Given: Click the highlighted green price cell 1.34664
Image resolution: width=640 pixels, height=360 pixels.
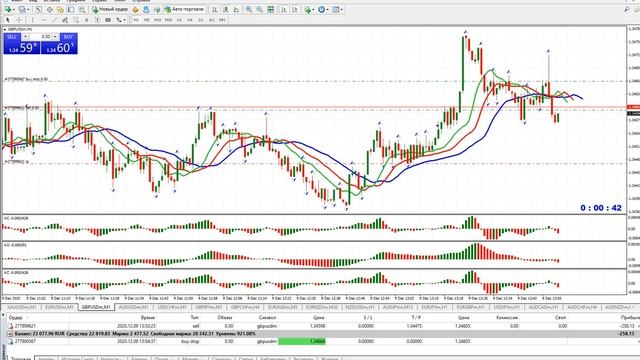Looking at the screenshot, I should (302, 341).
